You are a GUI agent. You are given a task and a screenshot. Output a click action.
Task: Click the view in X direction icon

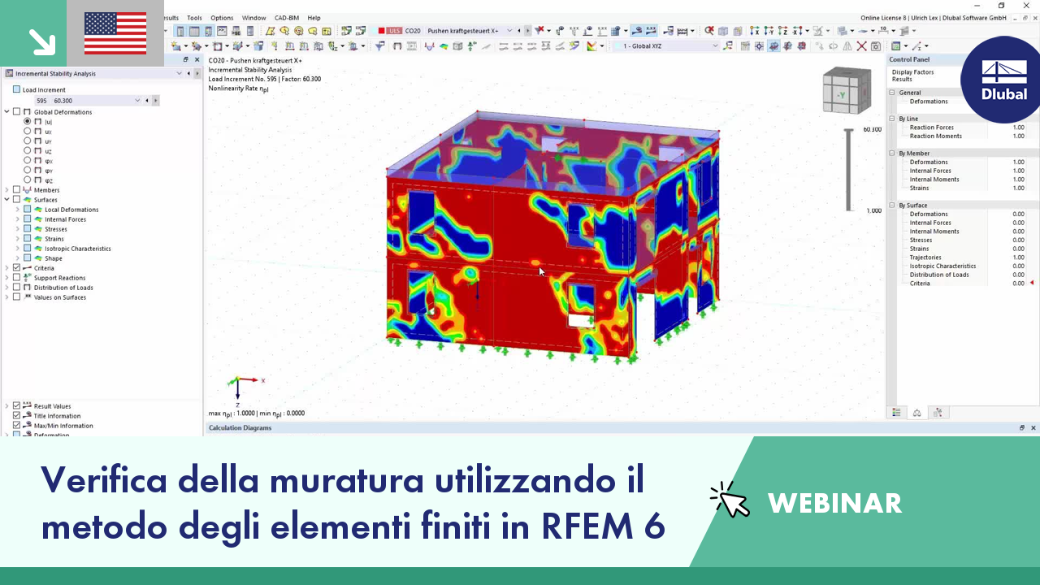[x=754, y=31]
